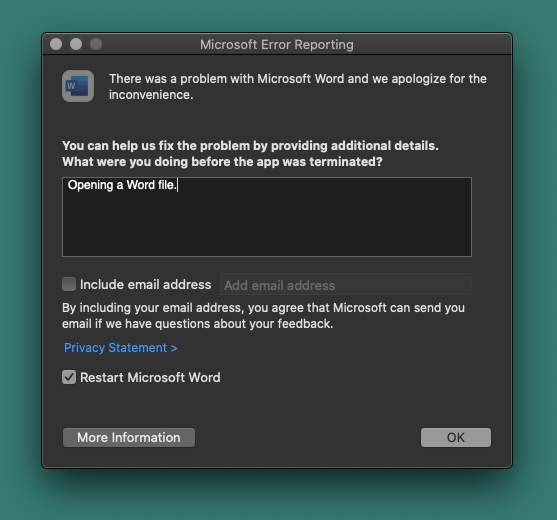
Task: Place cursor after 'Opening a Word file.' text
Action: pos(178,185)
